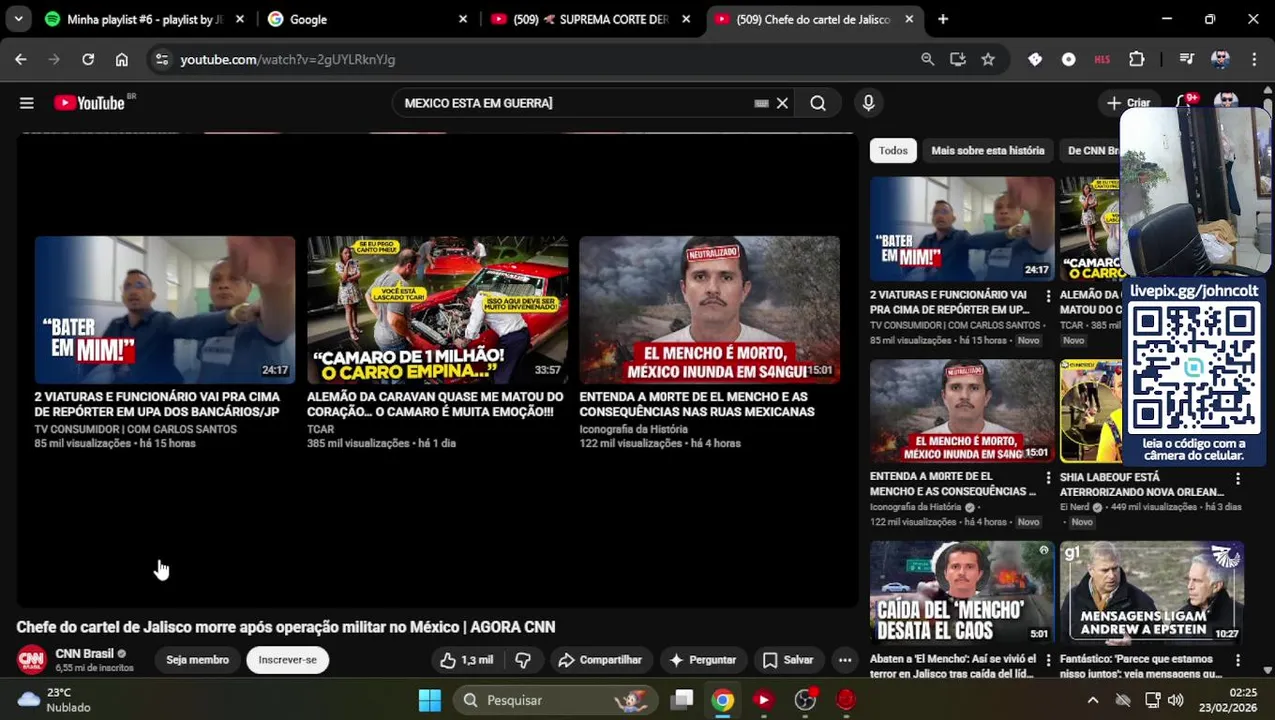Open the white tag extension icon
The width and height of the screenshot is (1275, 720).
tap(1035, 60)
